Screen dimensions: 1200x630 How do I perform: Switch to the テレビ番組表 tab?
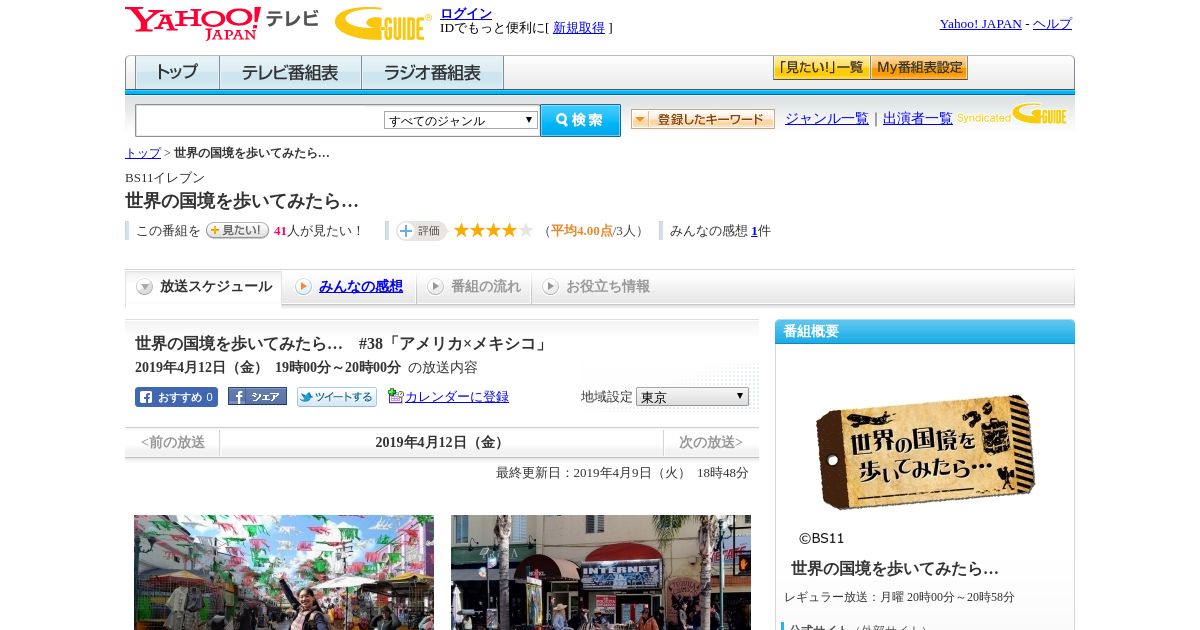pos(290,73)
